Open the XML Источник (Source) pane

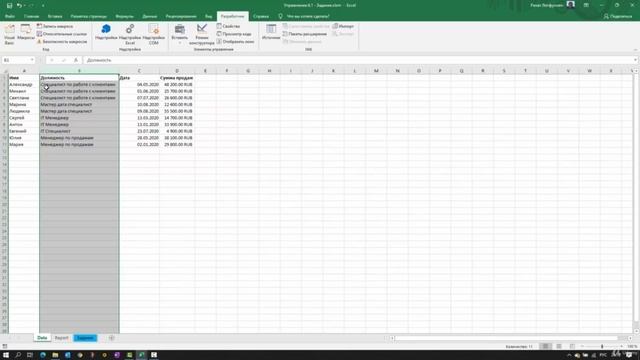(271, 32)
